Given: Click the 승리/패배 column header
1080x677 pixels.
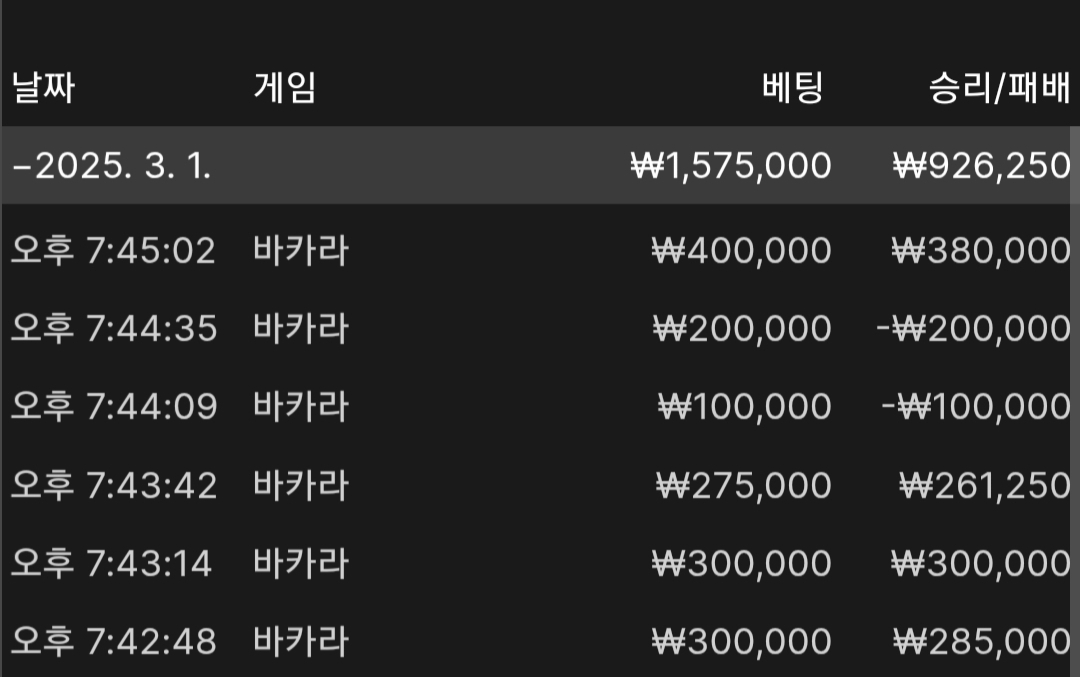Looking at the screenshot, I should tap(999, 87).
